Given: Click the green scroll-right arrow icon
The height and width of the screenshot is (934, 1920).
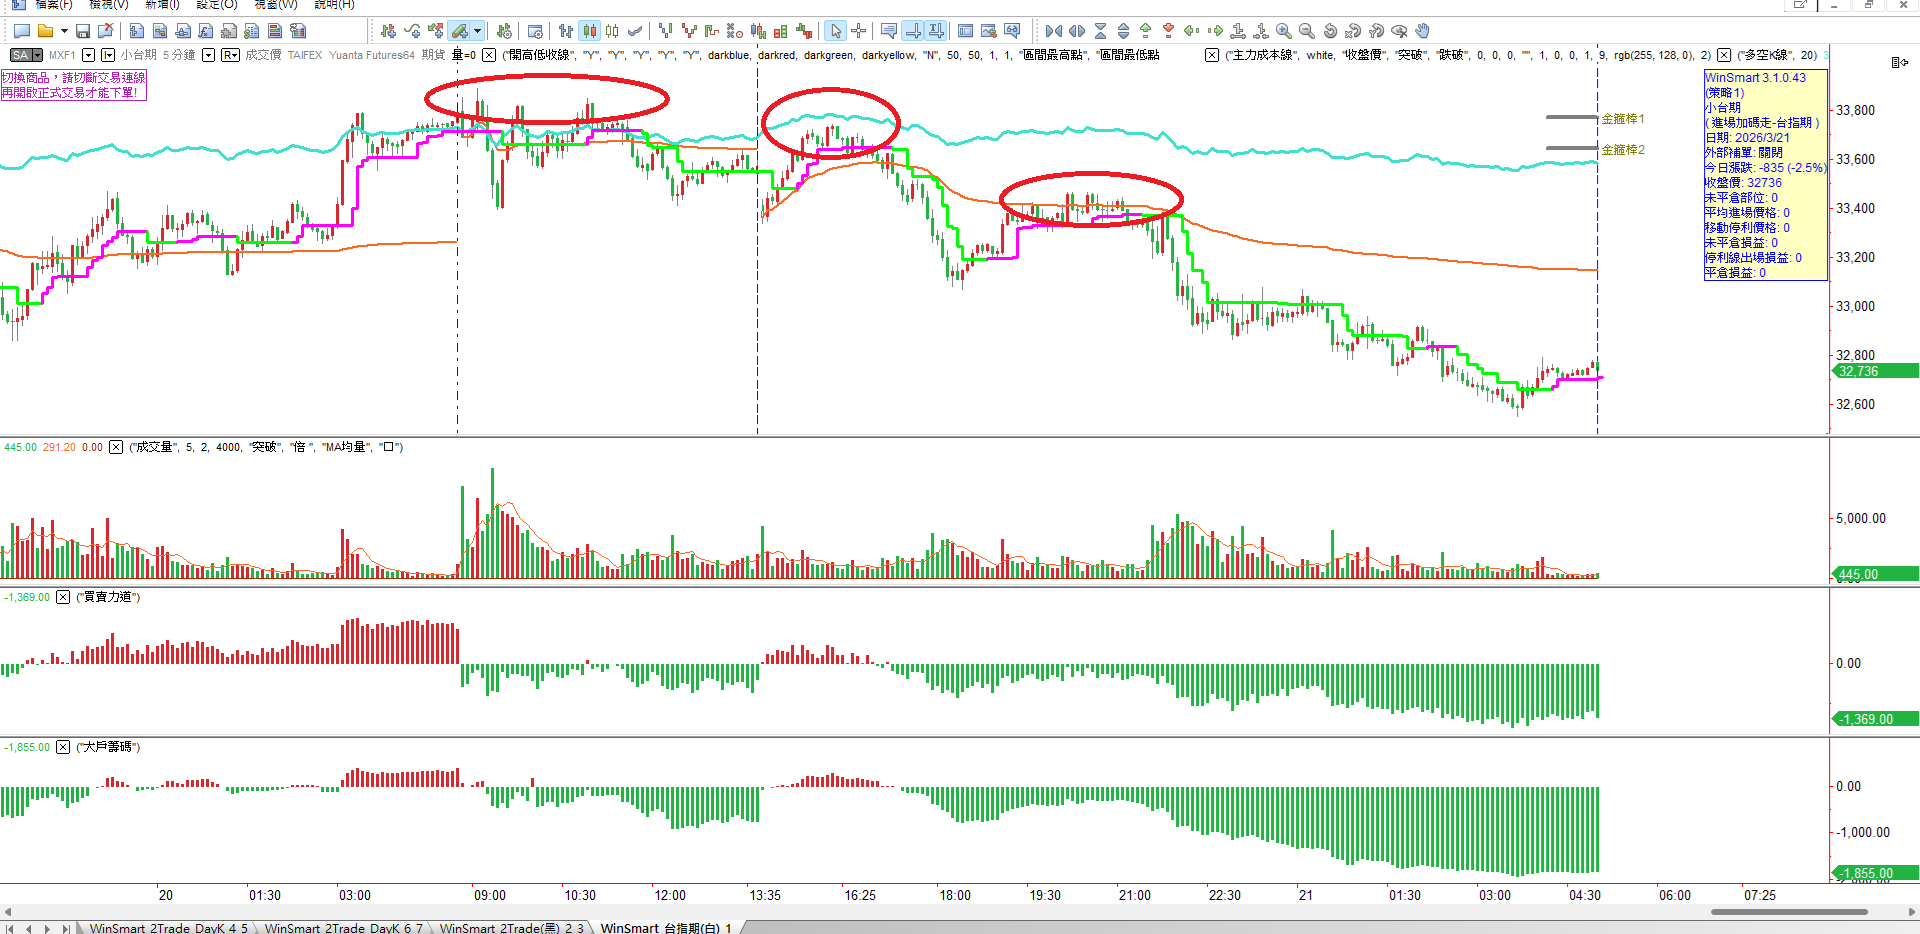Looking at the screenshot, I should (x=1215, y=31).
